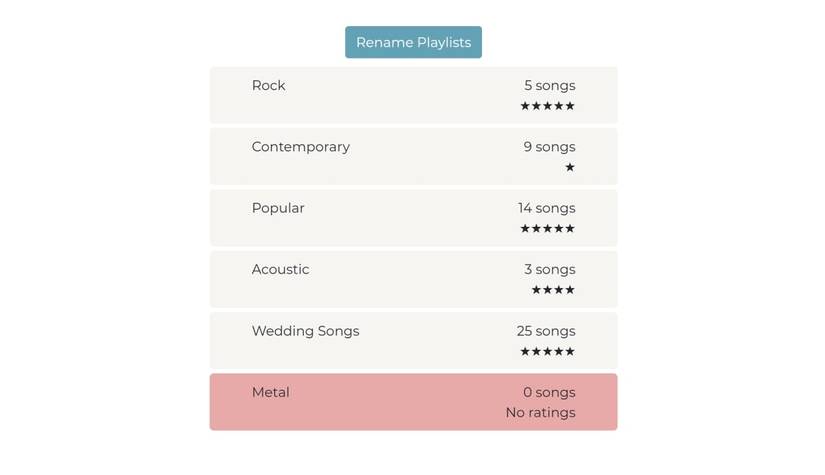
Task: Choose the Popular playlist name
Action: click(278, 208)
